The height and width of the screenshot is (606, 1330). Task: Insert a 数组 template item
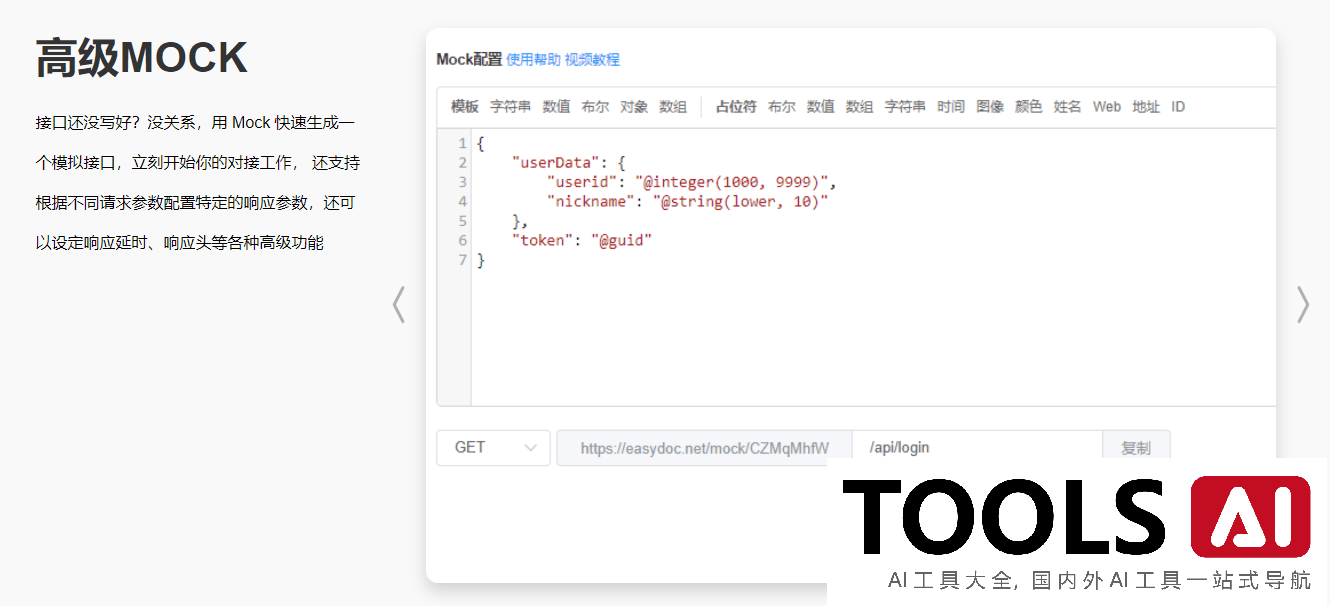point(673,107)
